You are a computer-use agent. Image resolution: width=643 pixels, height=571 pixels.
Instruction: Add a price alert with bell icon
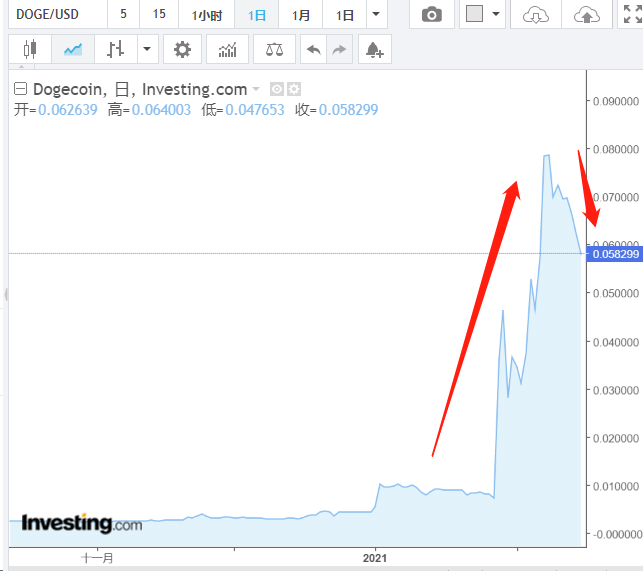[374, 49]
